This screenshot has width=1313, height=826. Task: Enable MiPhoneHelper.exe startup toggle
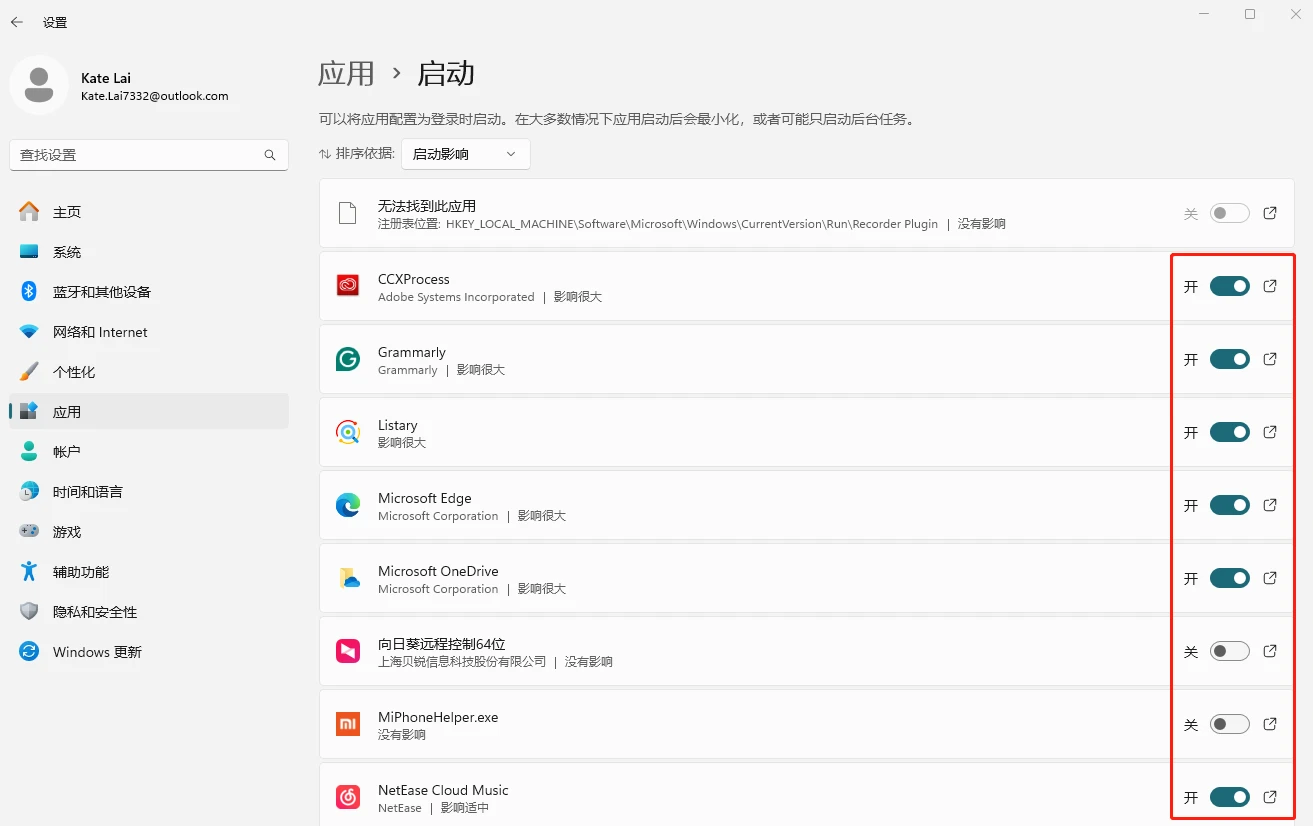tap(1229, 724)
